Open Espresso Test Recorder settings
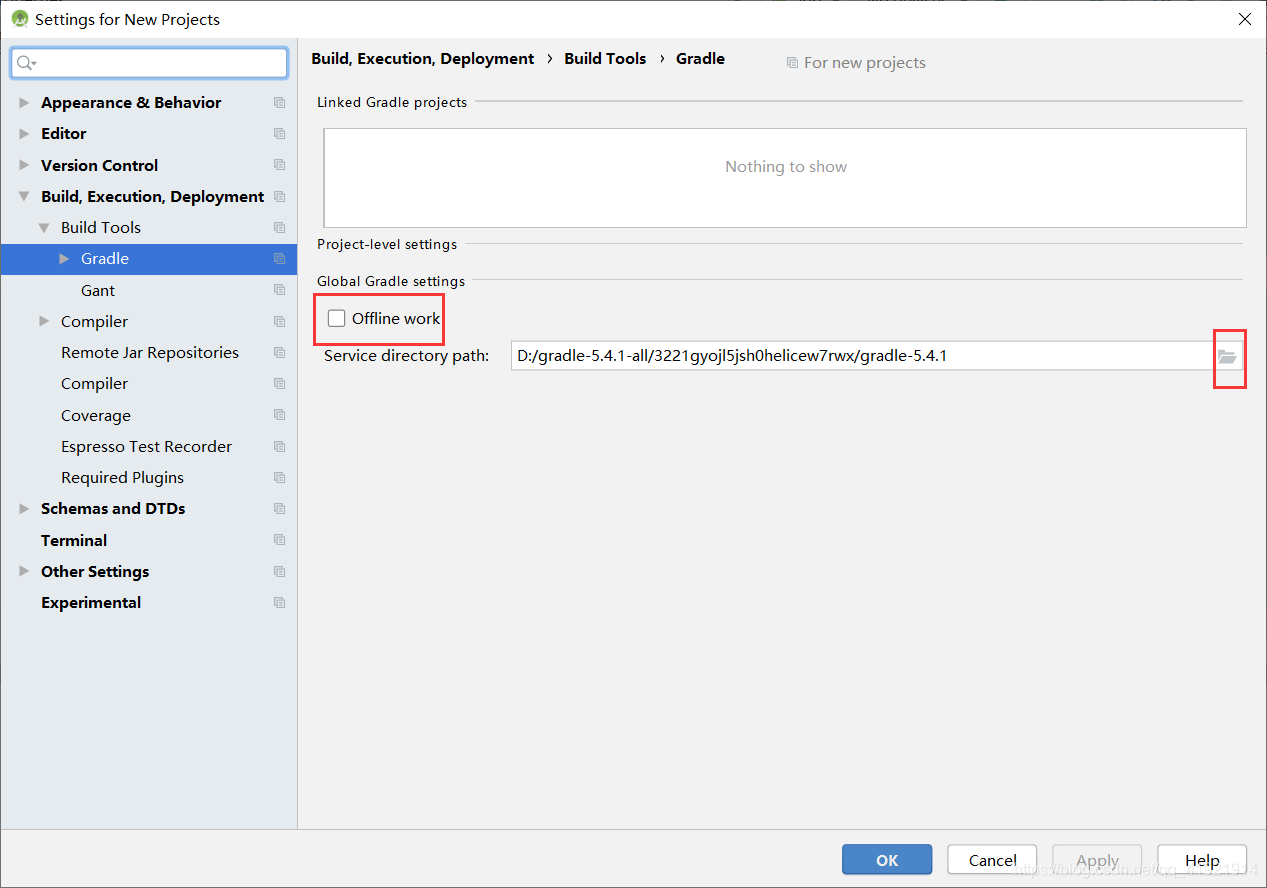 click(x=146, y=447)
